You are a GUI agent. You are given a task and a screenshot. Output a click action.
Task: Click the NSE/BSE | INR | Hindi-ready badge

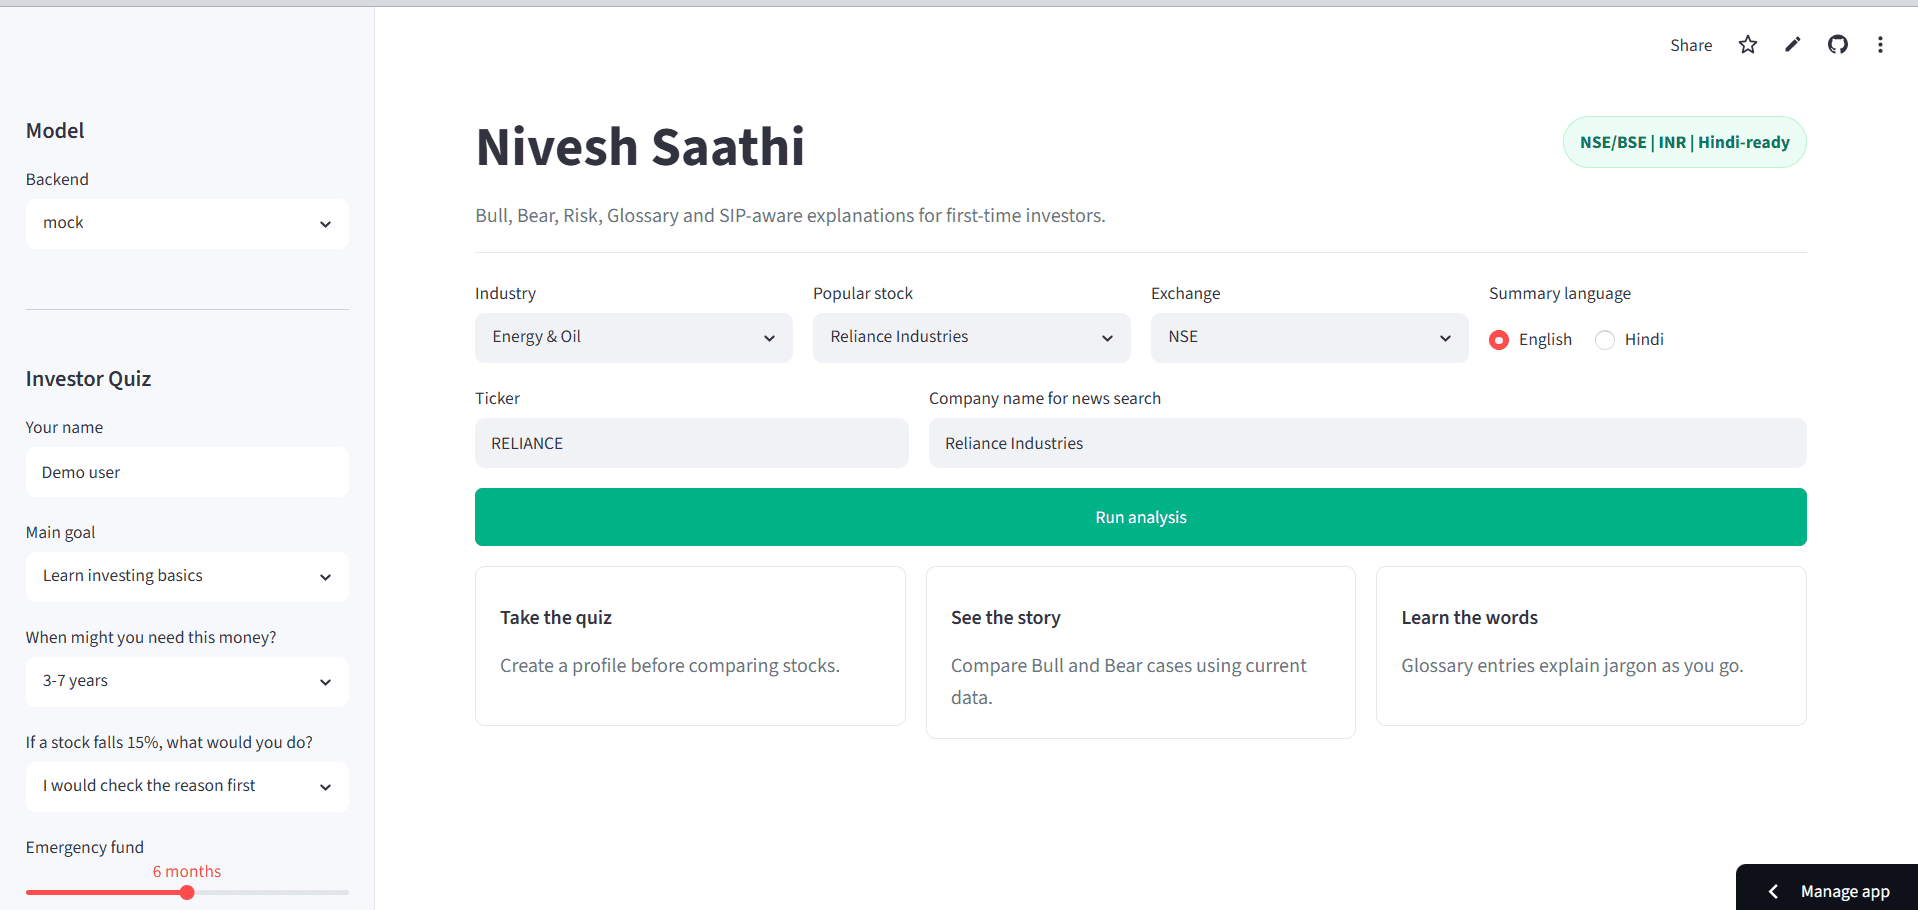click(1684, 142)
